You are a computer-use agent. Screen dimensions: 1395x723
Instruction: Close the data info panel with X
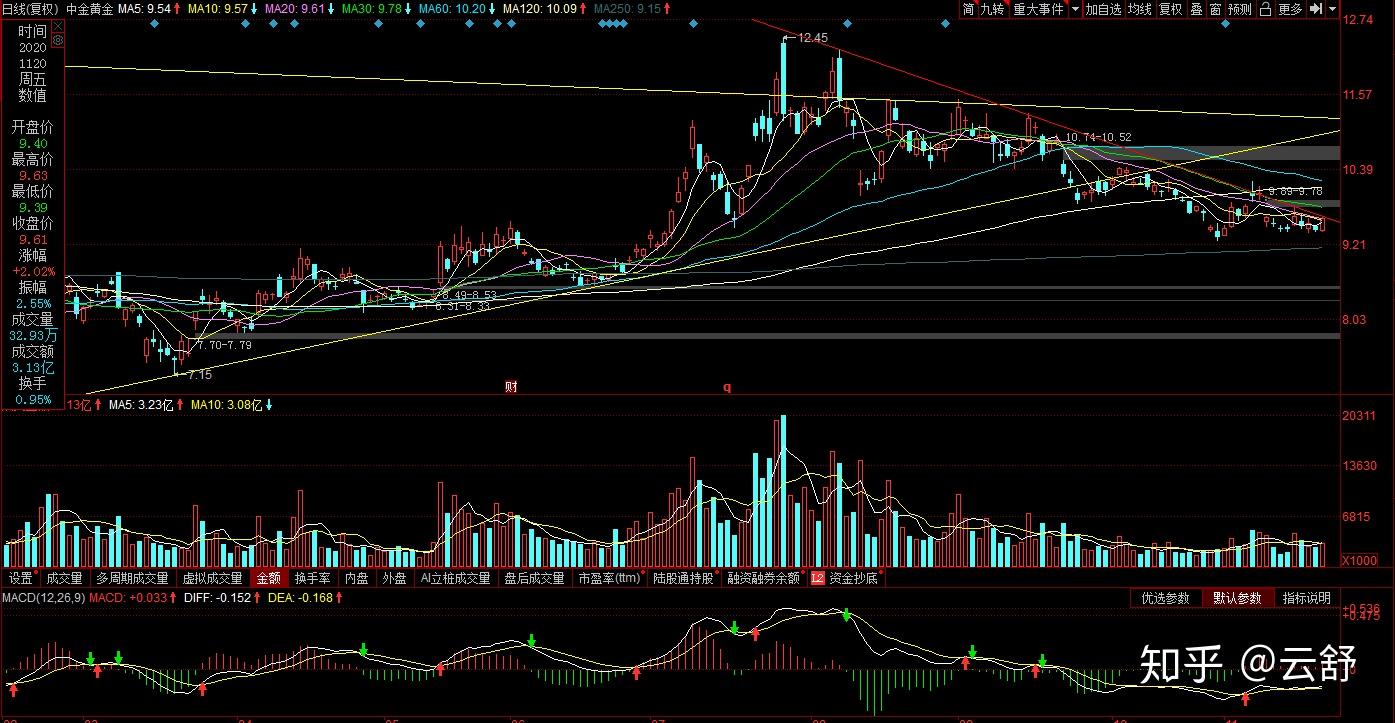pyautogui.click(x=57, y=24)
